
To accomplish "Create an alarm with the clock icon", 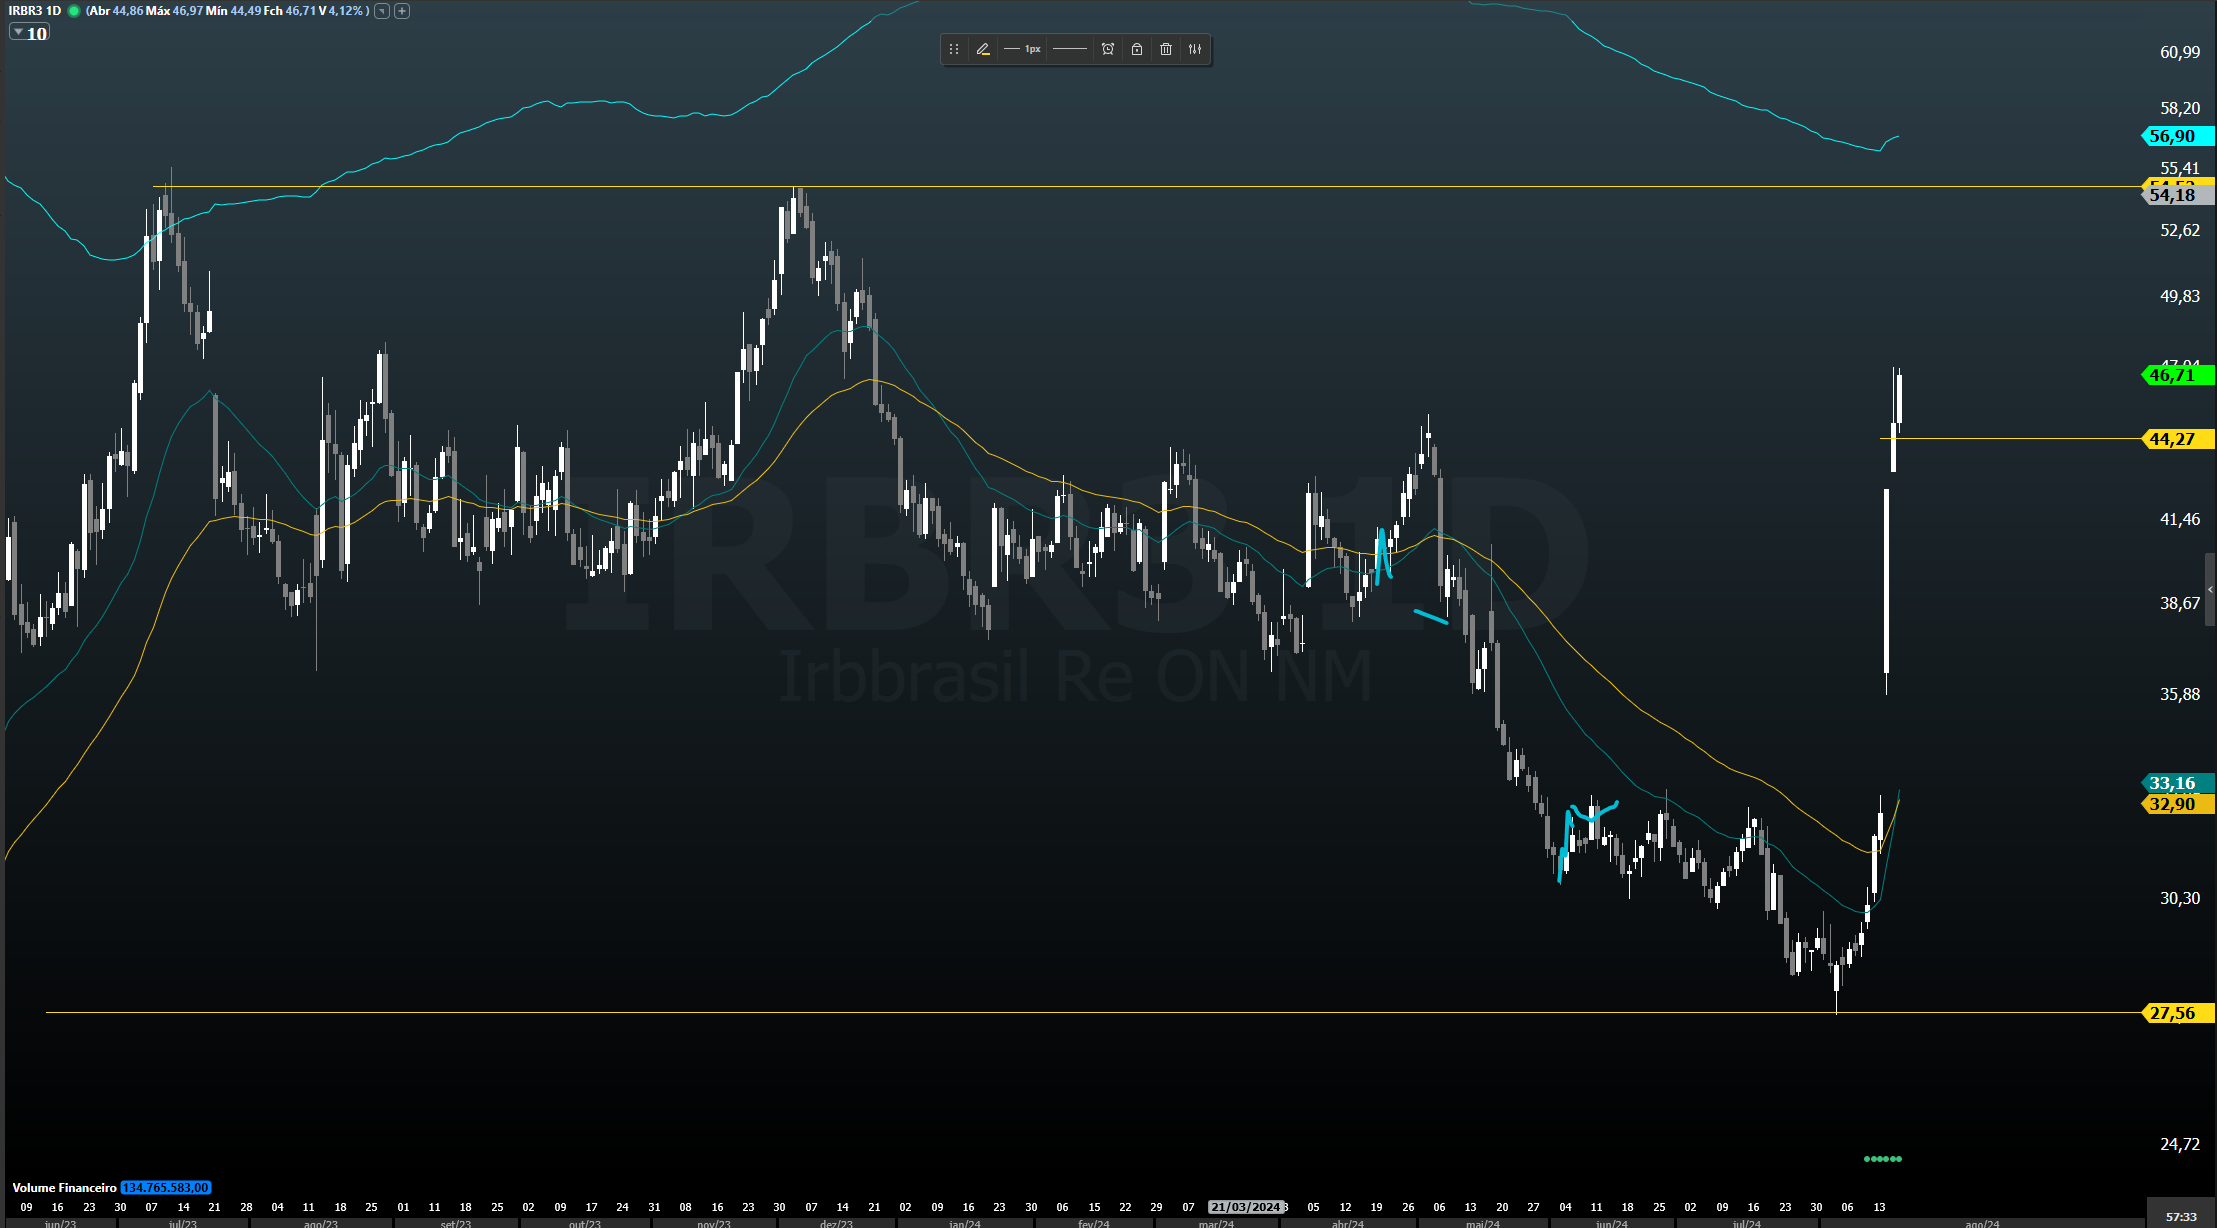I will pyautogui.click(x=1108, y=49).
